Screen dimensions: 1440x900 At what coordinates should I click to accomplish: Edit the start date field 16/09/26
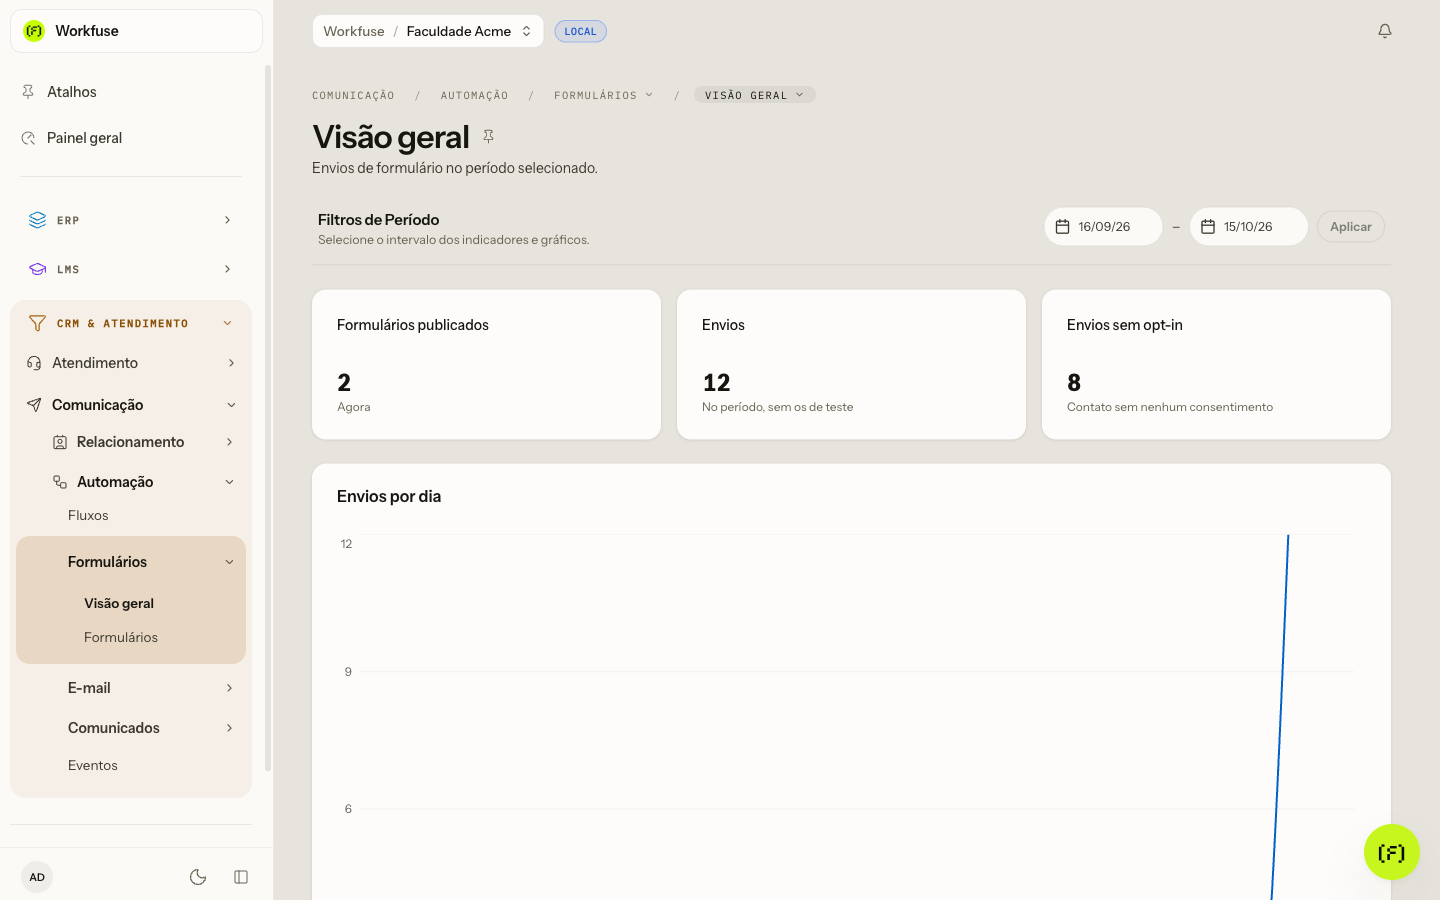tap(1103, 227)
